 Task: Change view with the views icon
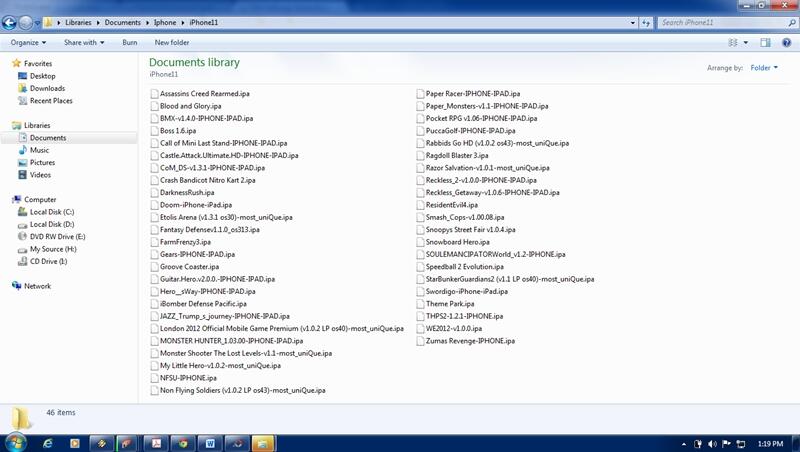click(733, 43)
